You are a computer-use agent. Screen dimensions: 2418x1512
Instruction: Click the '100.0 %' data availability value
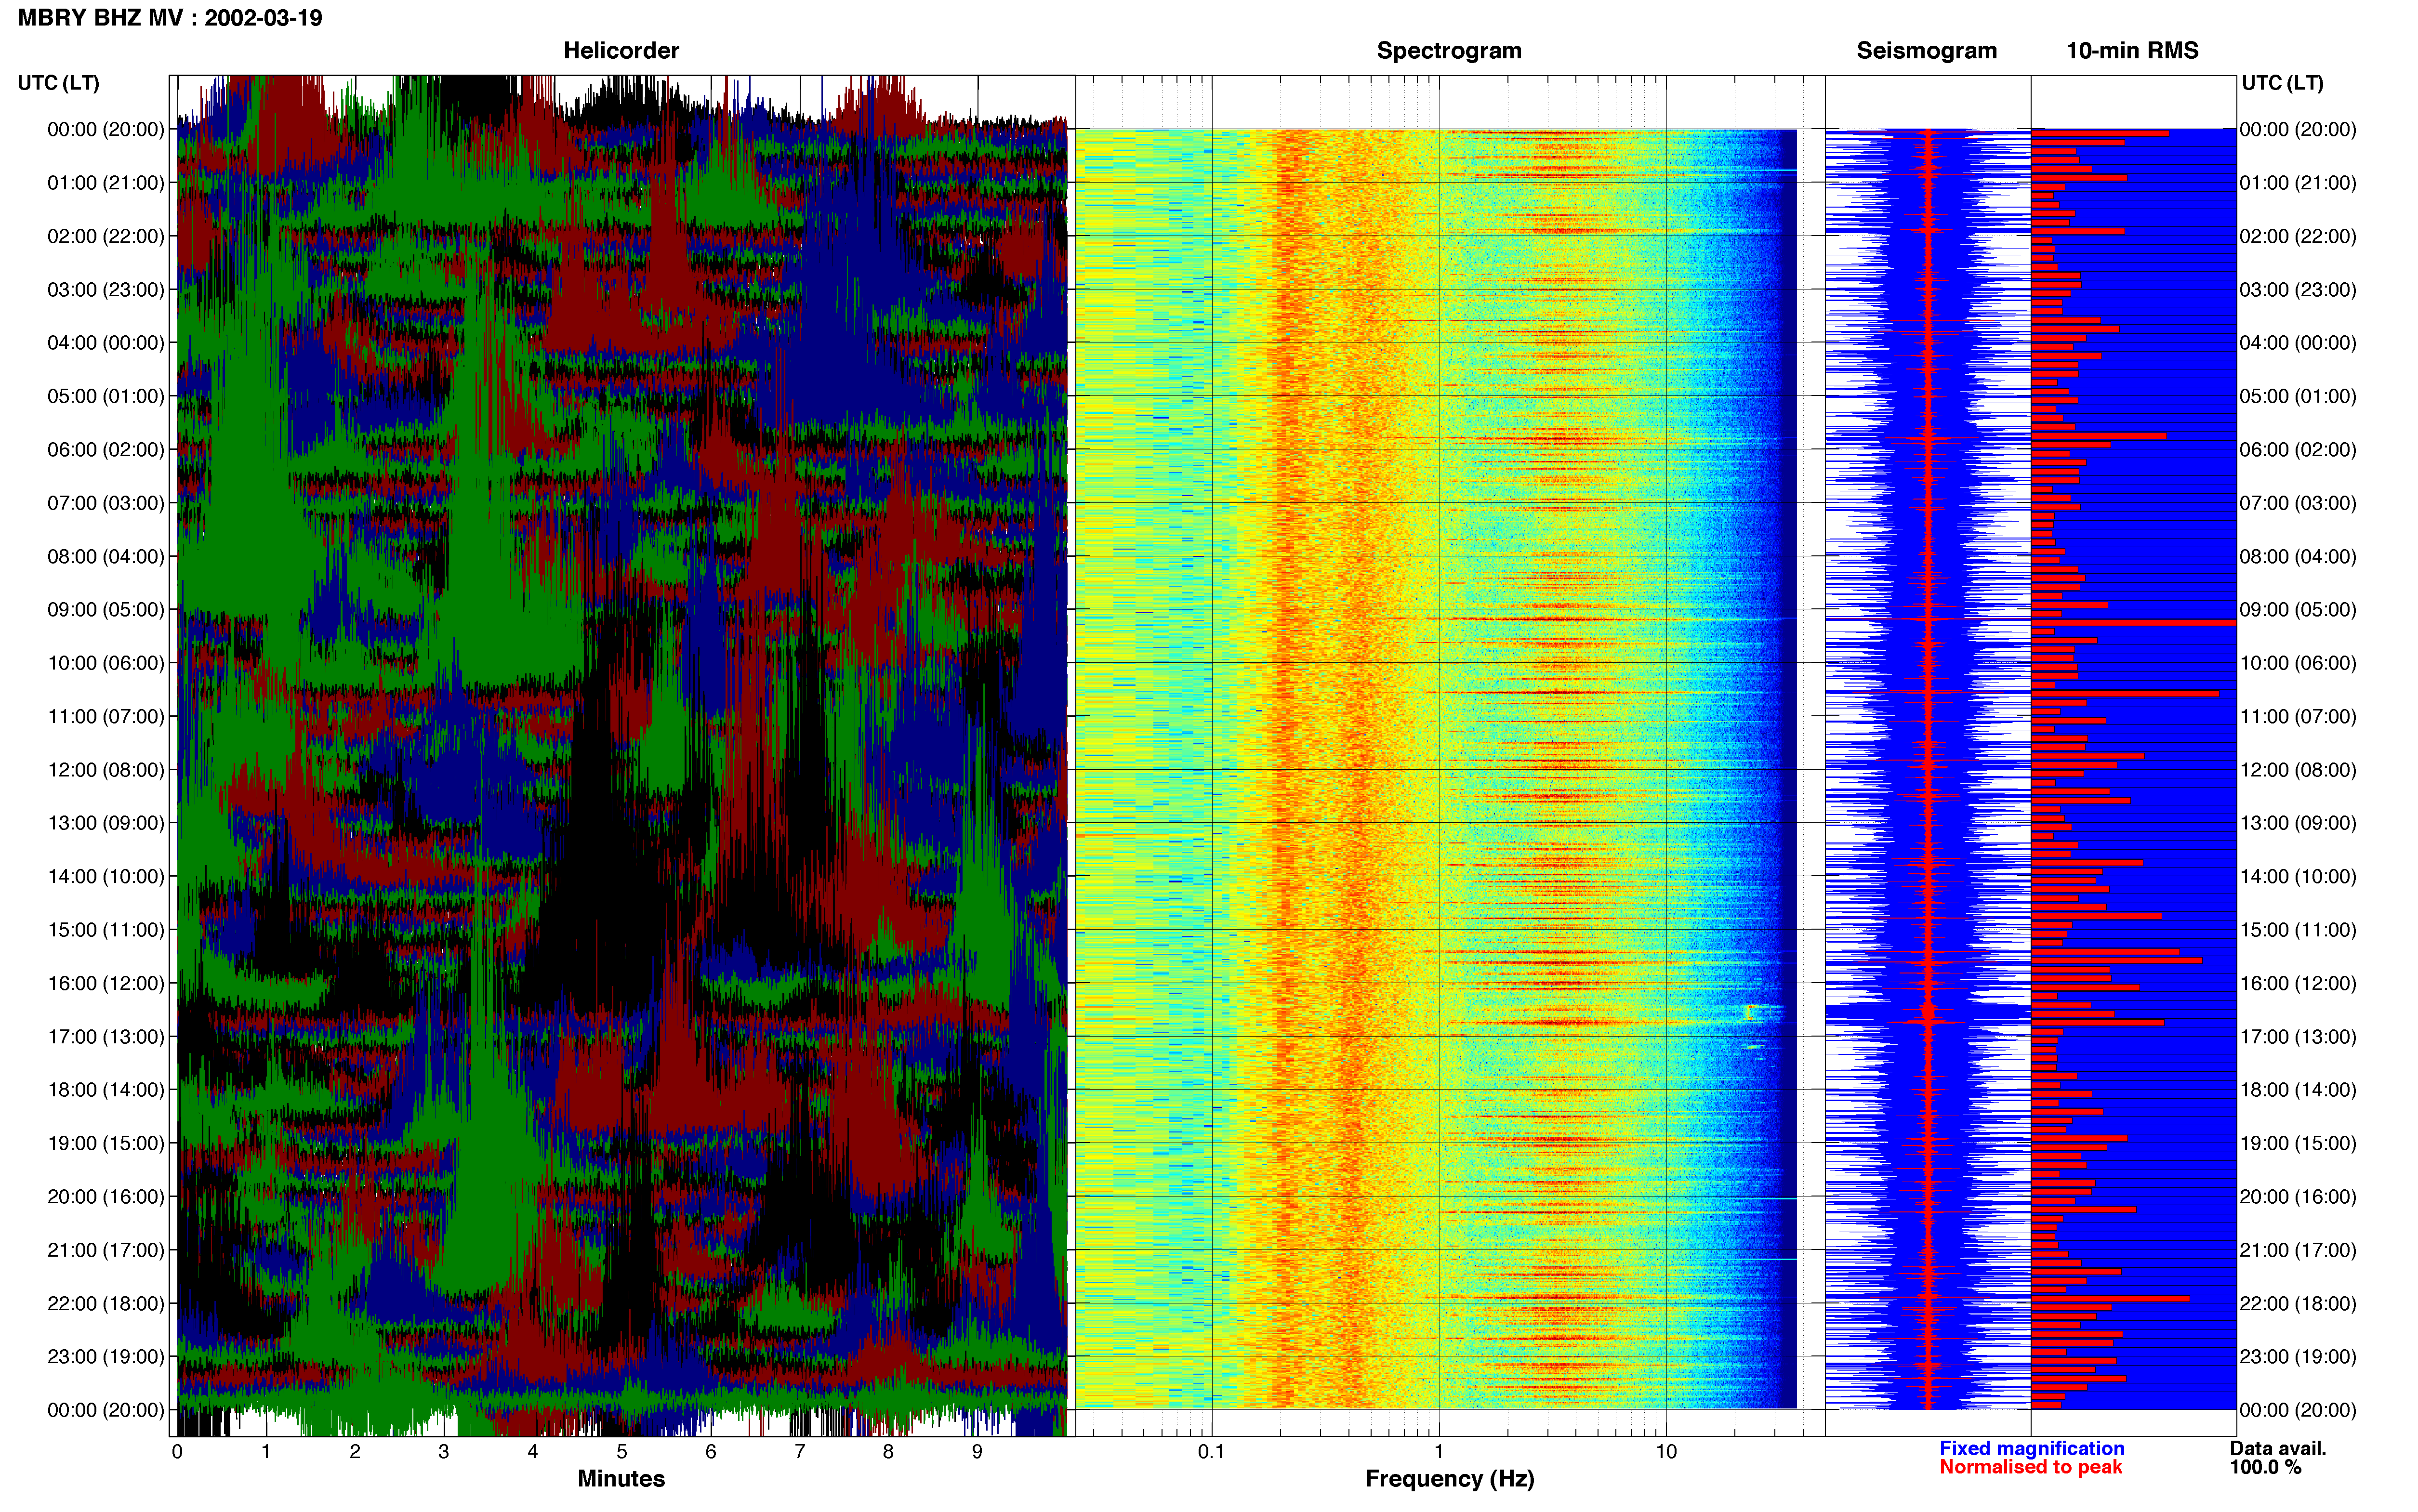click(2265, 1467)
